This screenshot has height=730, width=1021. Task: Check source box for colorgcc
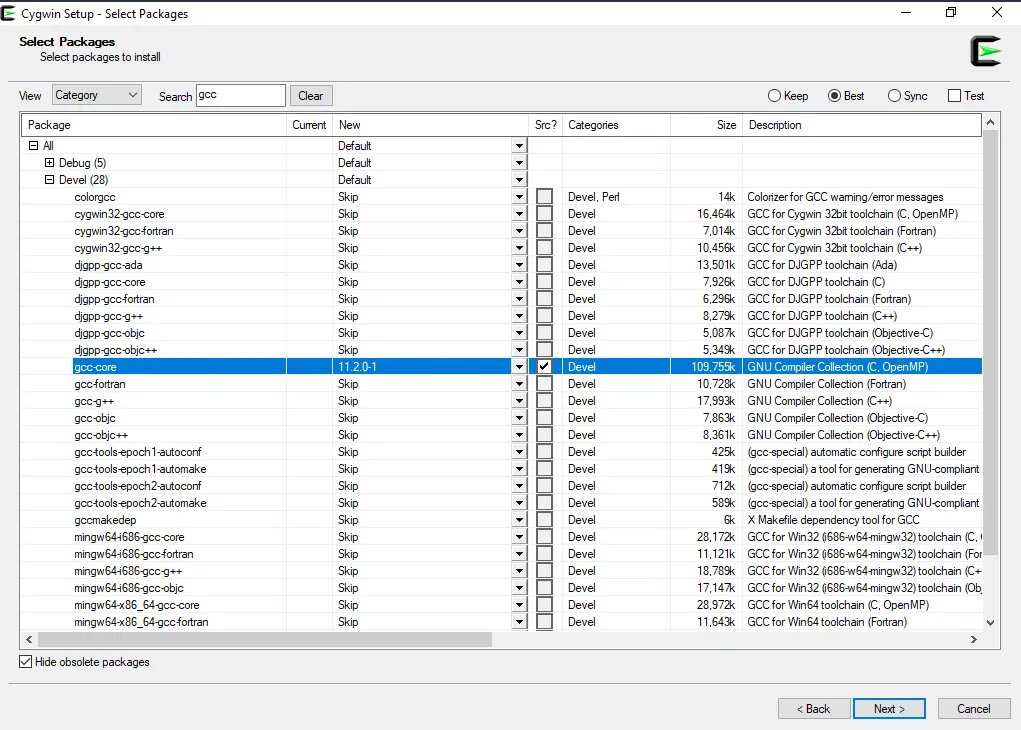point(544,197)
